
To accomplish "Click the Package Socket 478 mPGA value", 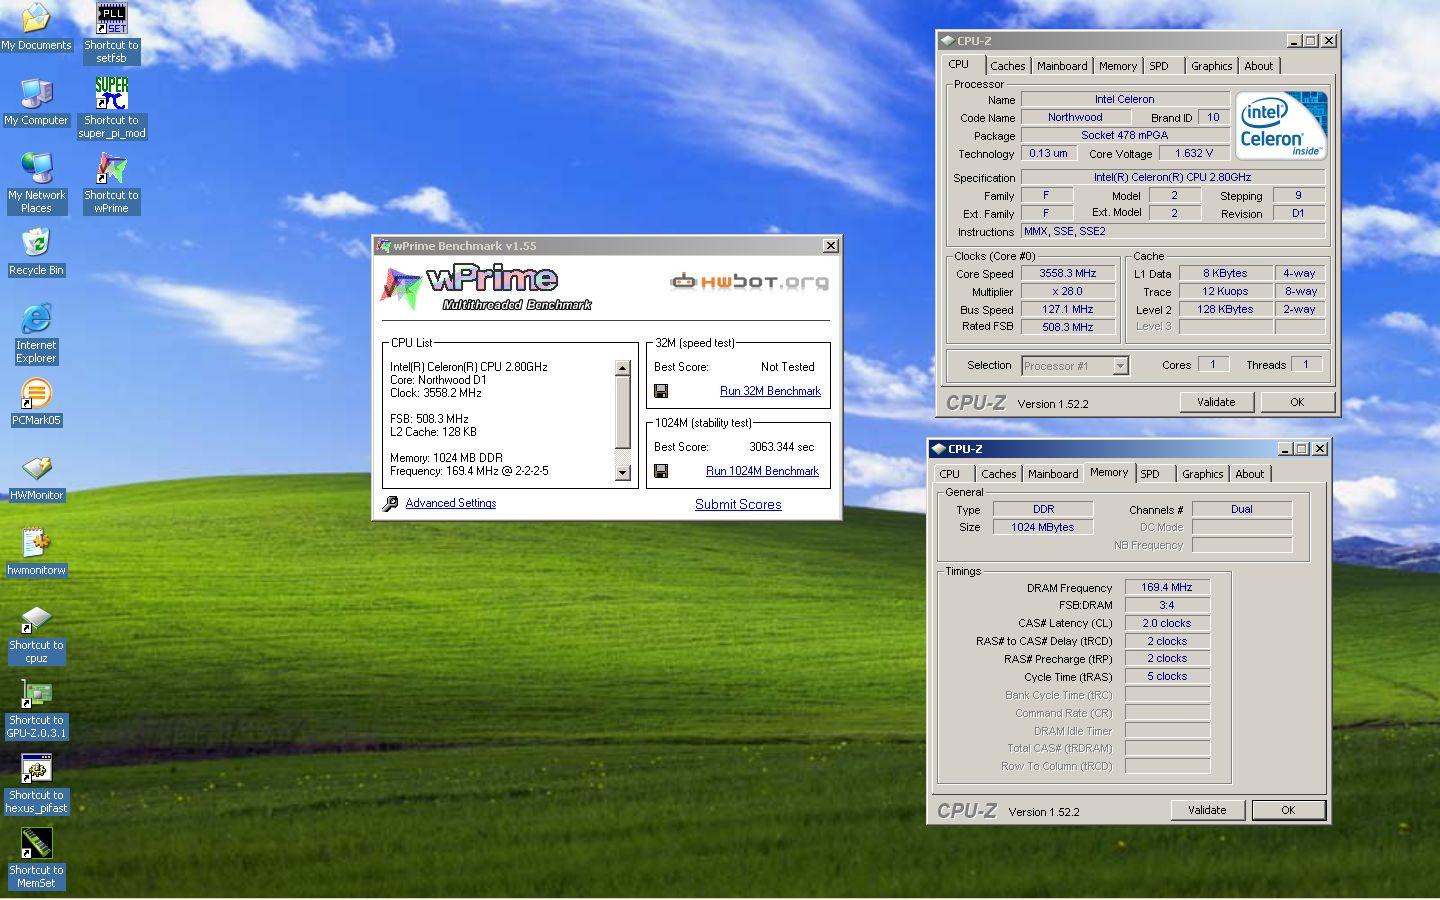I will click(x=1125, y=135).
